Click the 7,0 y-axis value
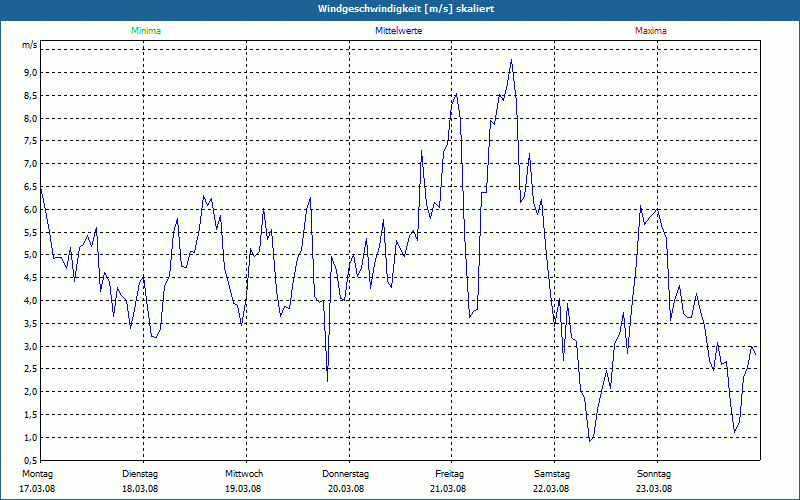This screenshot has width=800, height=500. coord(31,164)
